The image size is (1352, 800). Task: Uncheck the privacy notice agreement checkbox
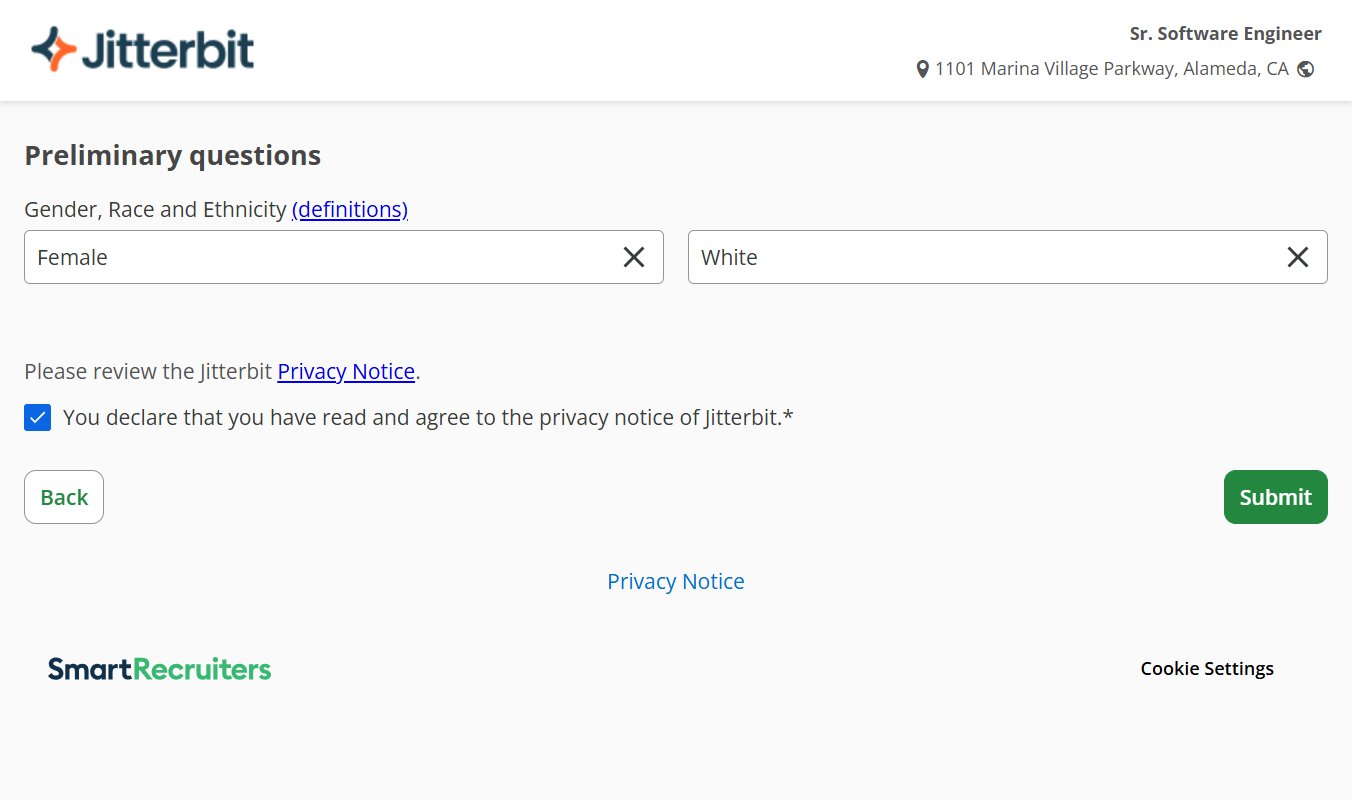(38, 418)
